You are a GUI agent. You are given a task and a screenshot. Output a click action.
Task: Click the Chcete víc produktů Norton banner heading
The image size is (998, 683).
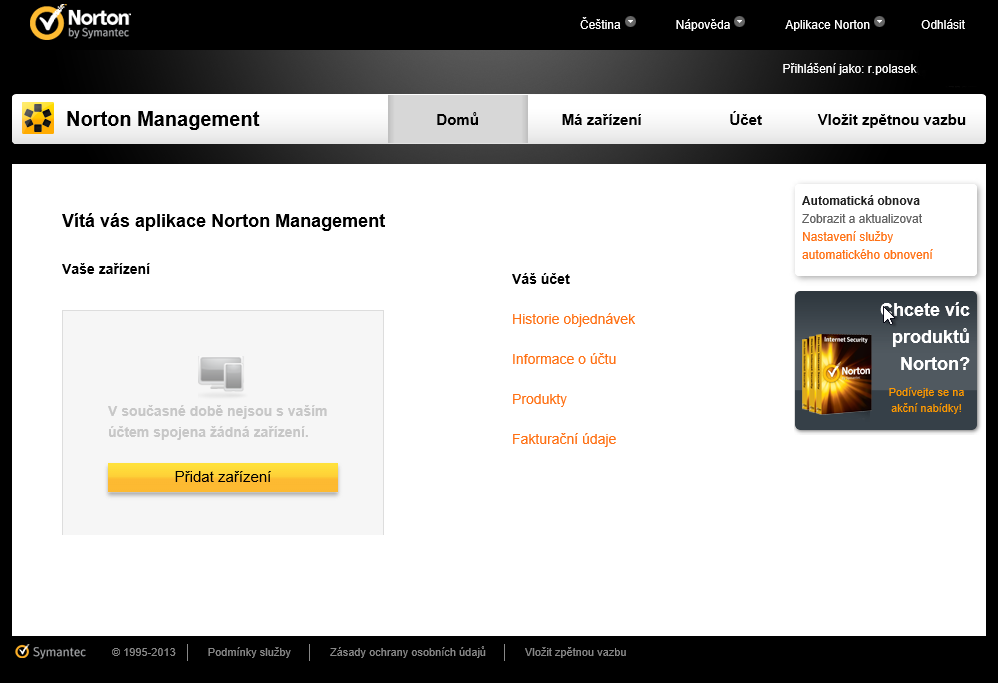[x=926, y=337]
